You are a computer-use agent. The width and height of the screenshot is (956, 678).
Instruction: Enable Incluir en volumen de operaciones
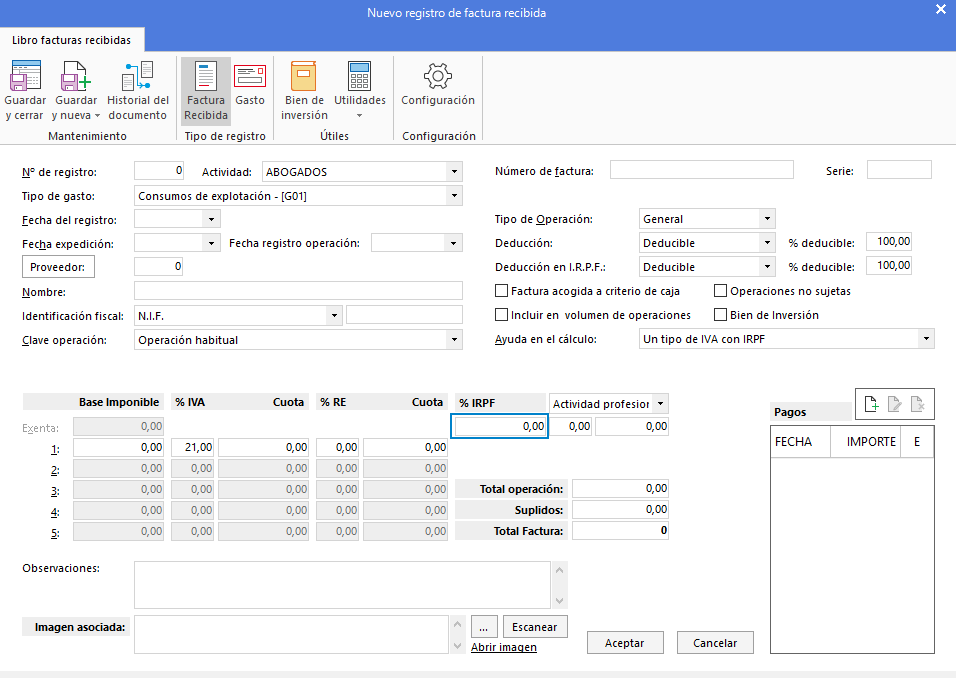(x=502, y=315)
